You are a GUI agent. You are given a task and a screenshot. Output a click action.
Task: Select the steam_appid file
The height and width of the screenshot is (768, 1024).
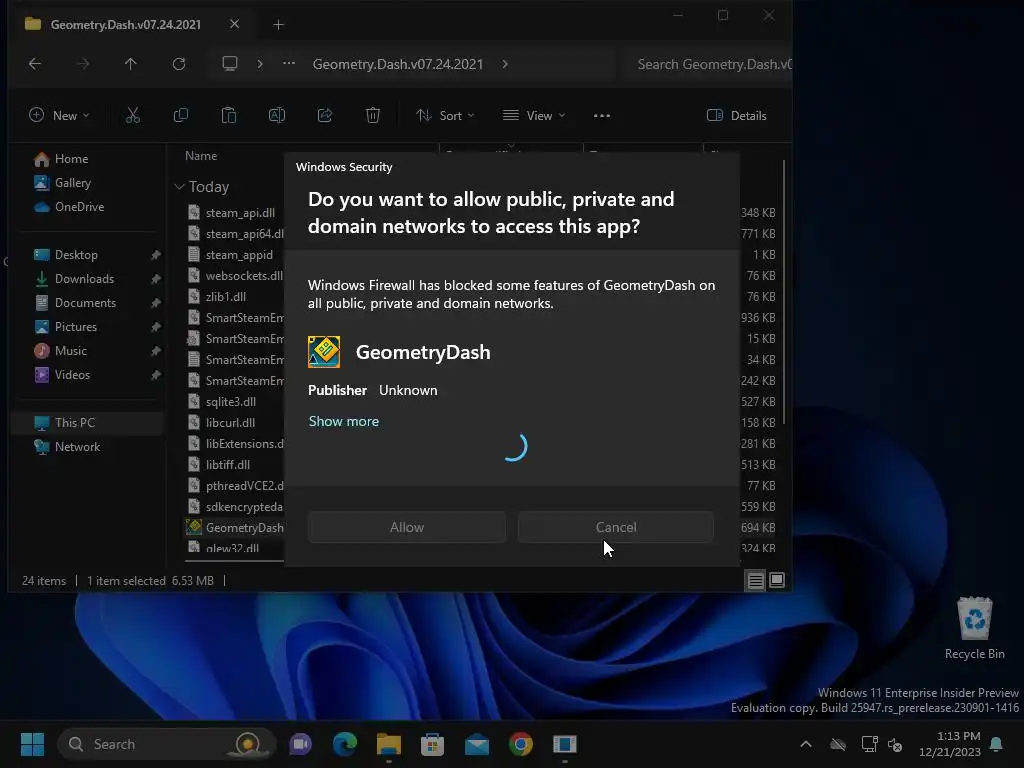(x=239, y=255)
